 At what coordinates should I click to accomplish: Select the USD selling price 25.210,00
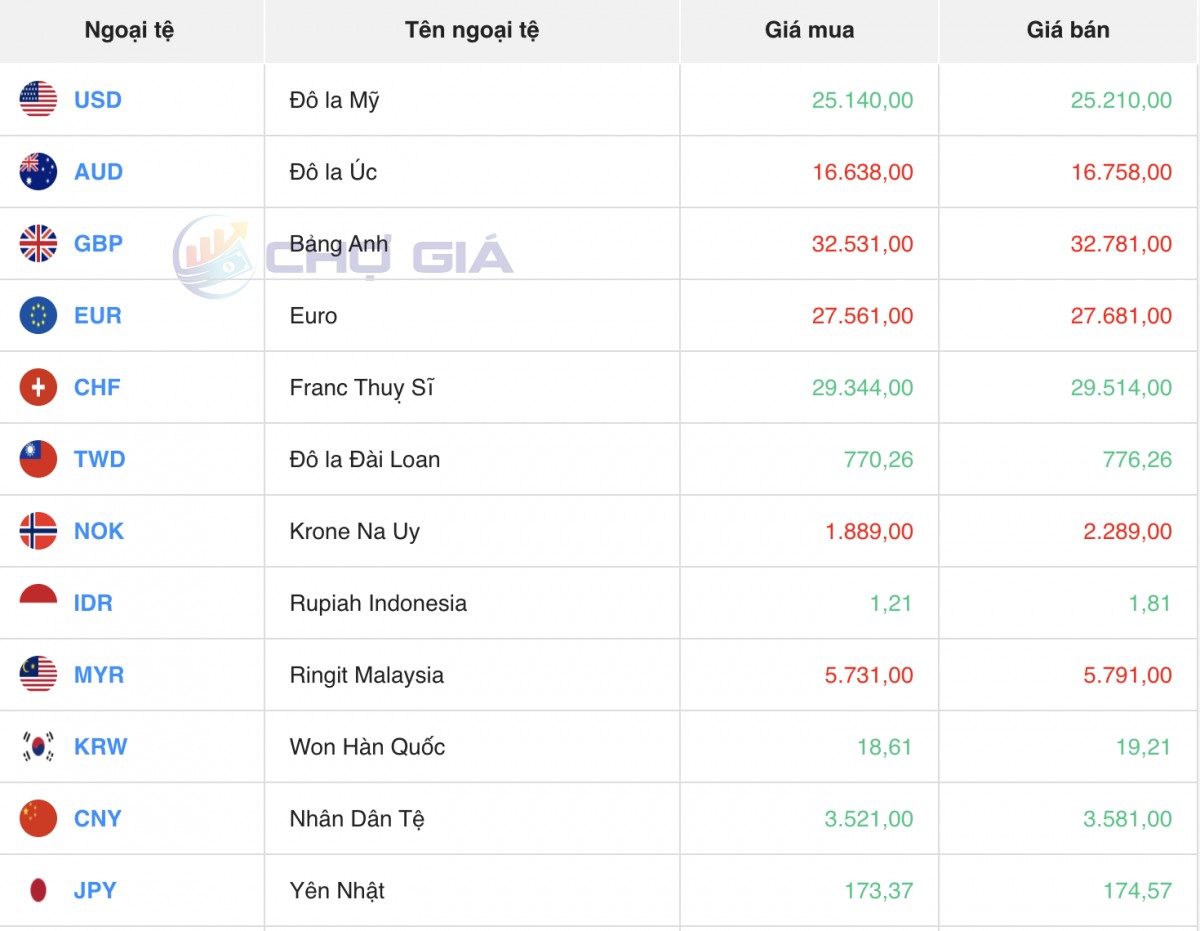point(1121,100)
